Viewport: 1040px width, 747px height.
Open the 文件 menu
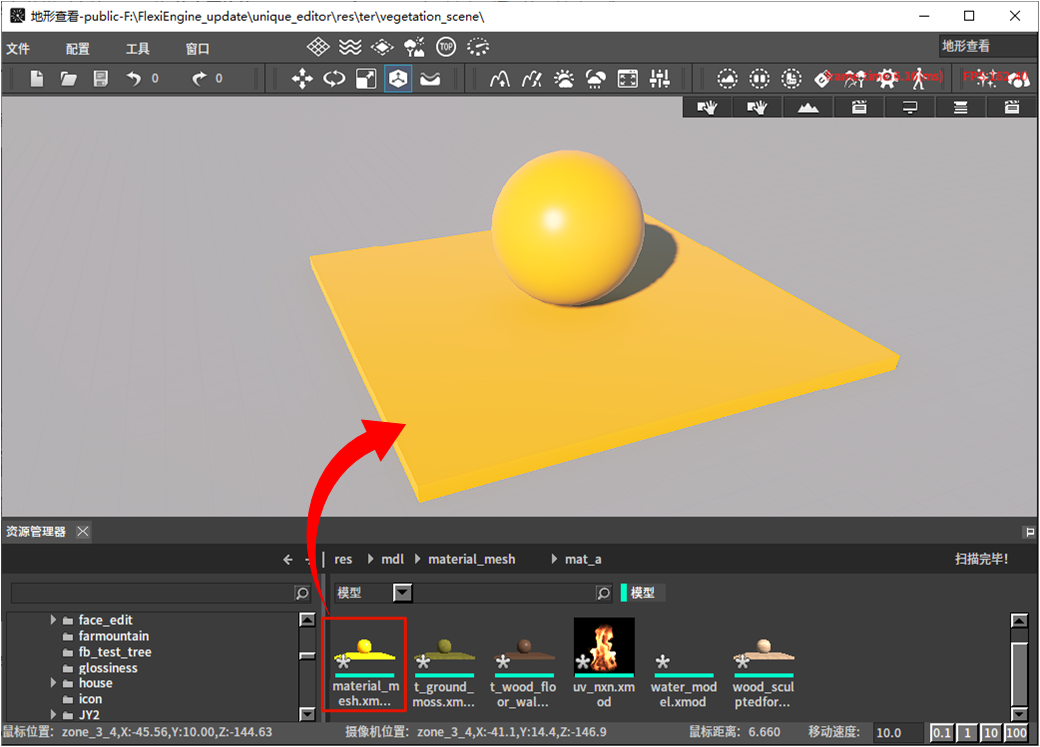[x=18, y=49]
